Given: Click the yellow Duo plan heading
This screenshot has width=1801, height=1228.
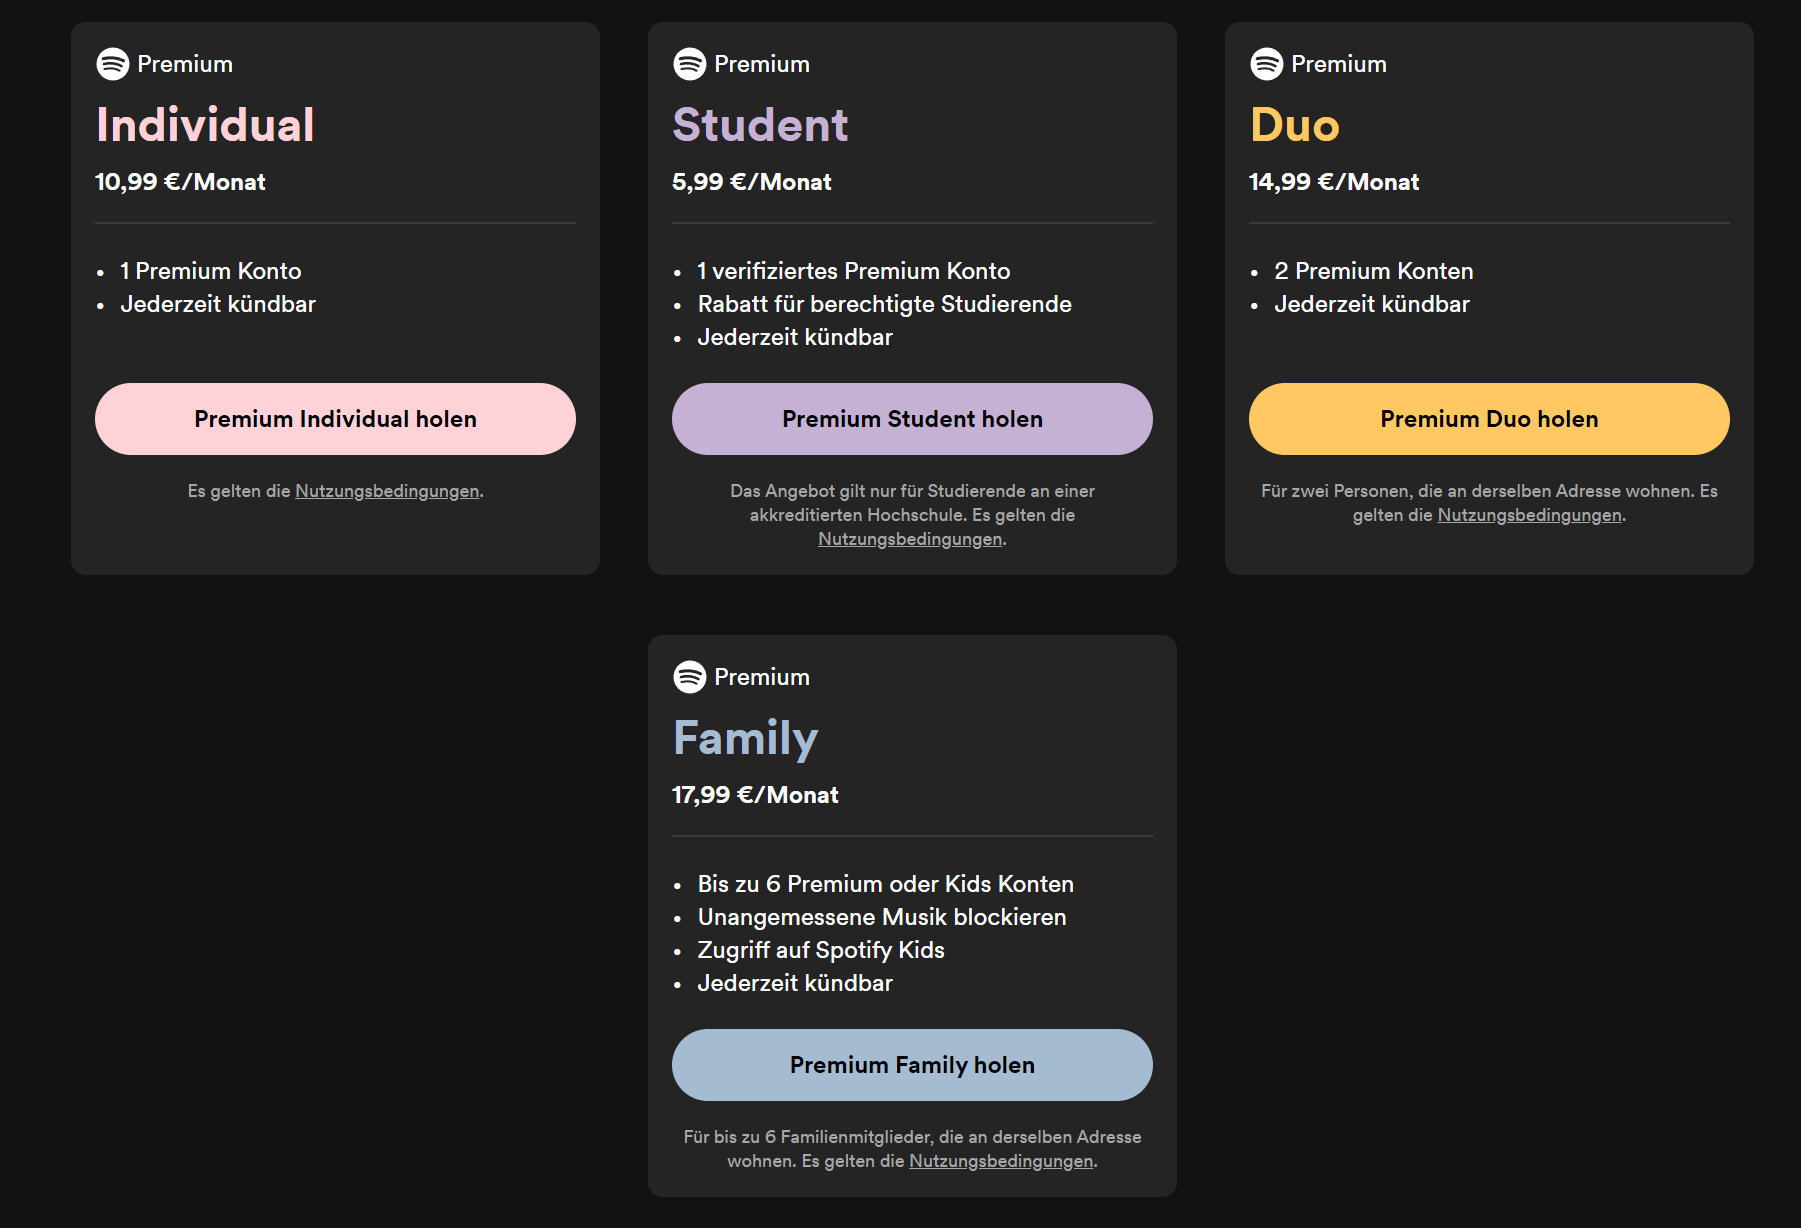Looking at the screenshot, I should [x=1295, y=125].
